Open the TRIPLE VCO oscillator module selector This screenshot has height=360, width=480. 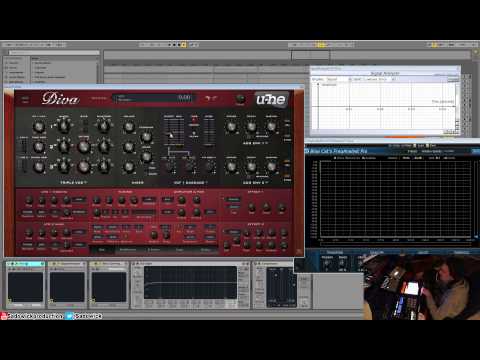point(73,183)
